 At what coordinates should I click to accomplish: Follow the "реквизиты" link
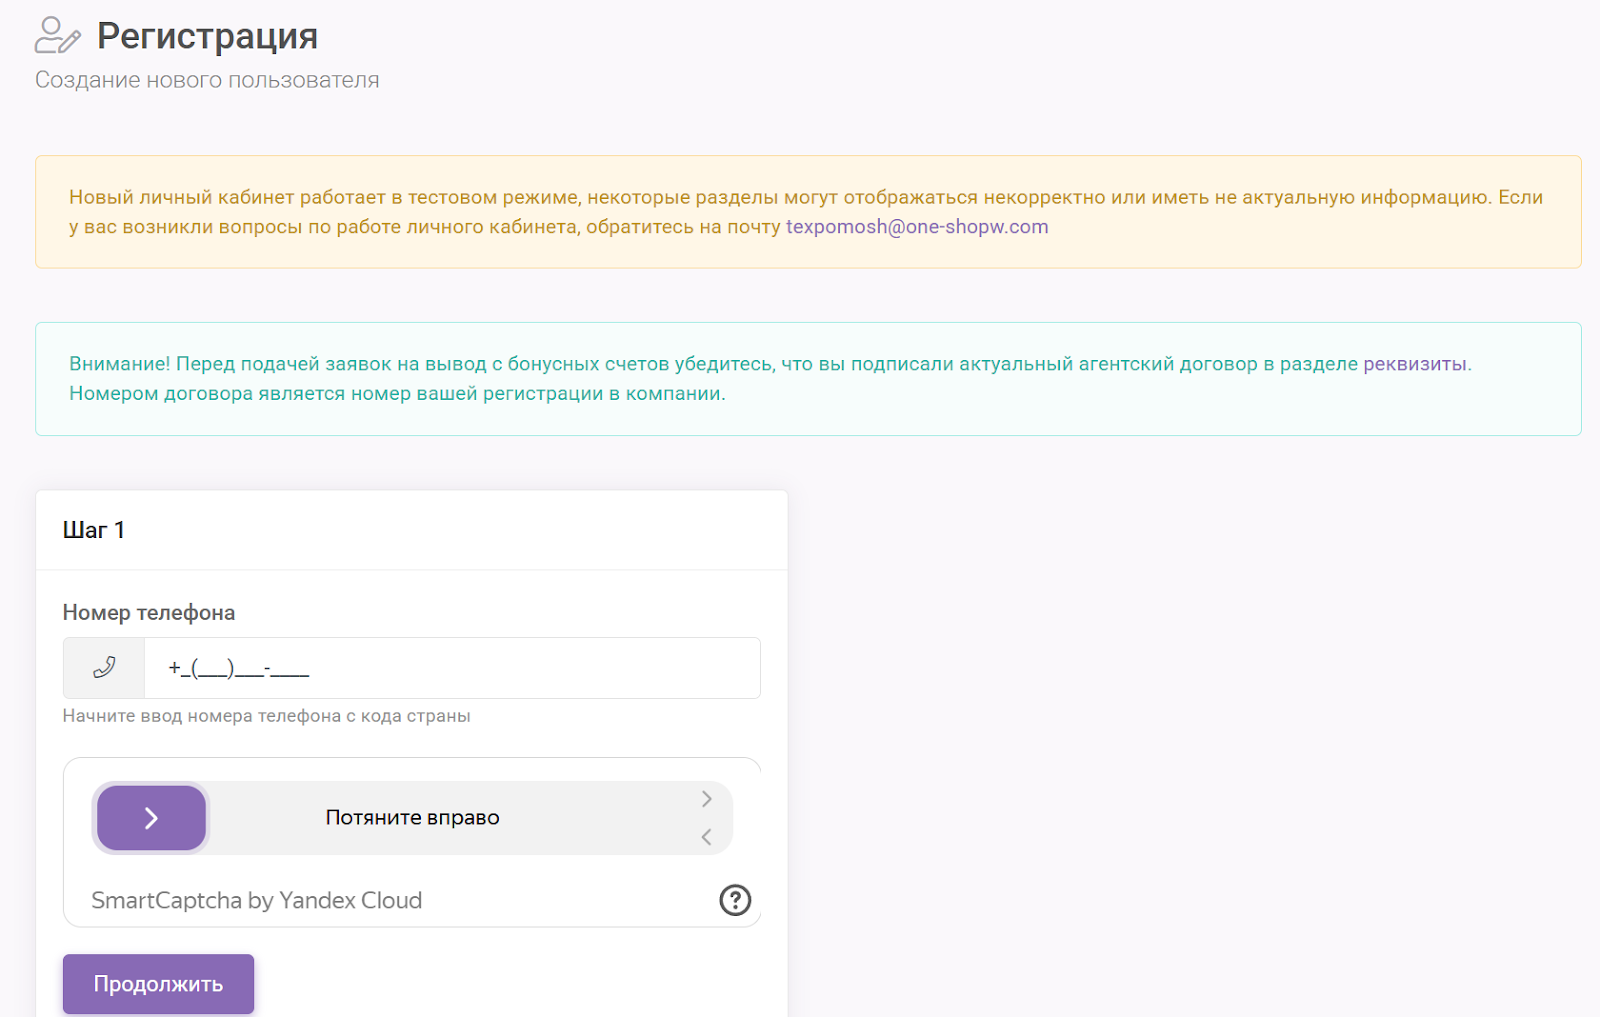pyautogui.click(x=1415, y=364)
